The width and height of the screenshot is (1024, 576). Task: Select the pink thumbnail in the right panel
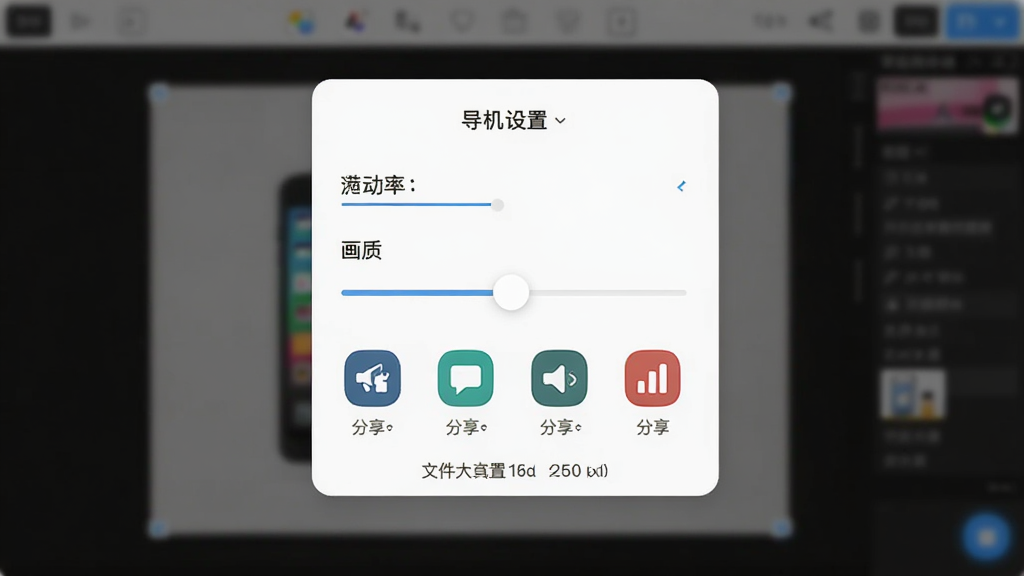947,104
